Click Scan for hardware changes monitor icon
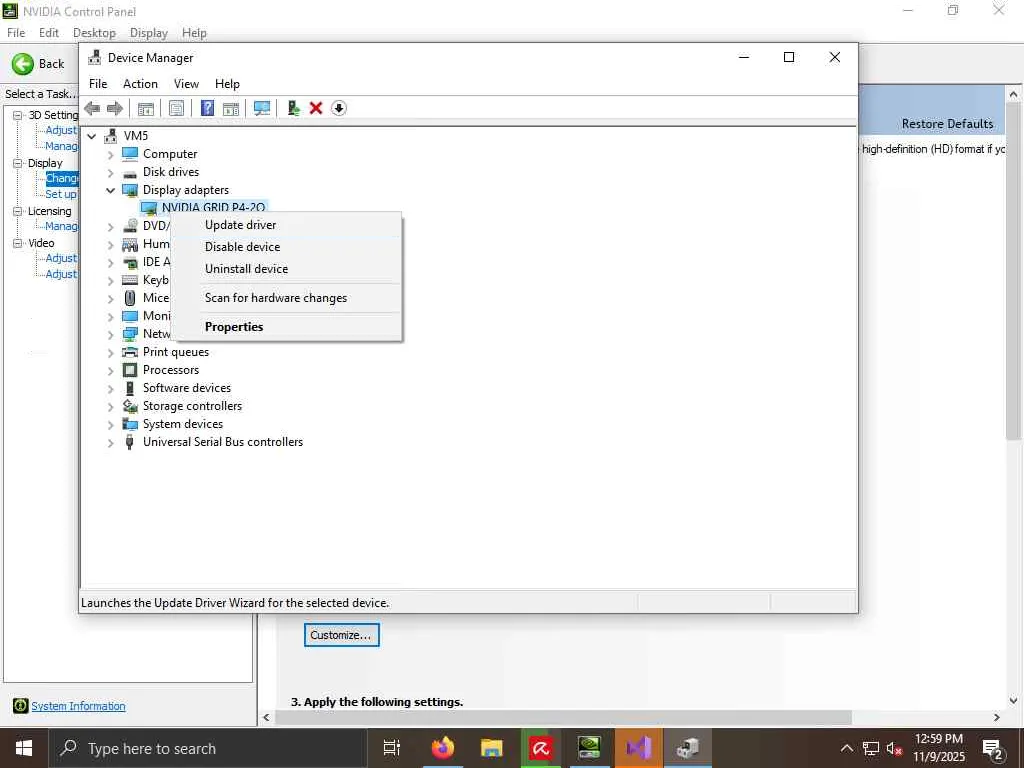The height and width of the screenshot is (768, 1024). 262,108
